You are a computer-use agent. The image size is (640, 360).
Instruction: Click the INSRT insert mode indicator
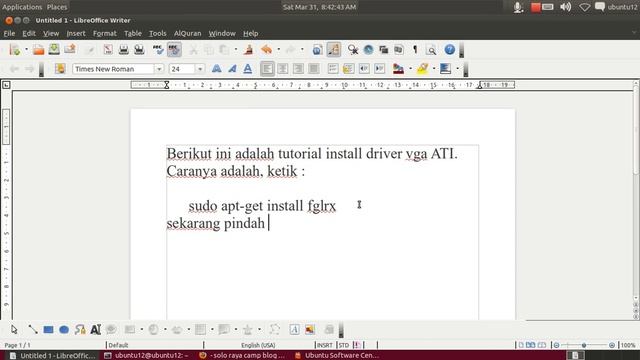[325, 345]
